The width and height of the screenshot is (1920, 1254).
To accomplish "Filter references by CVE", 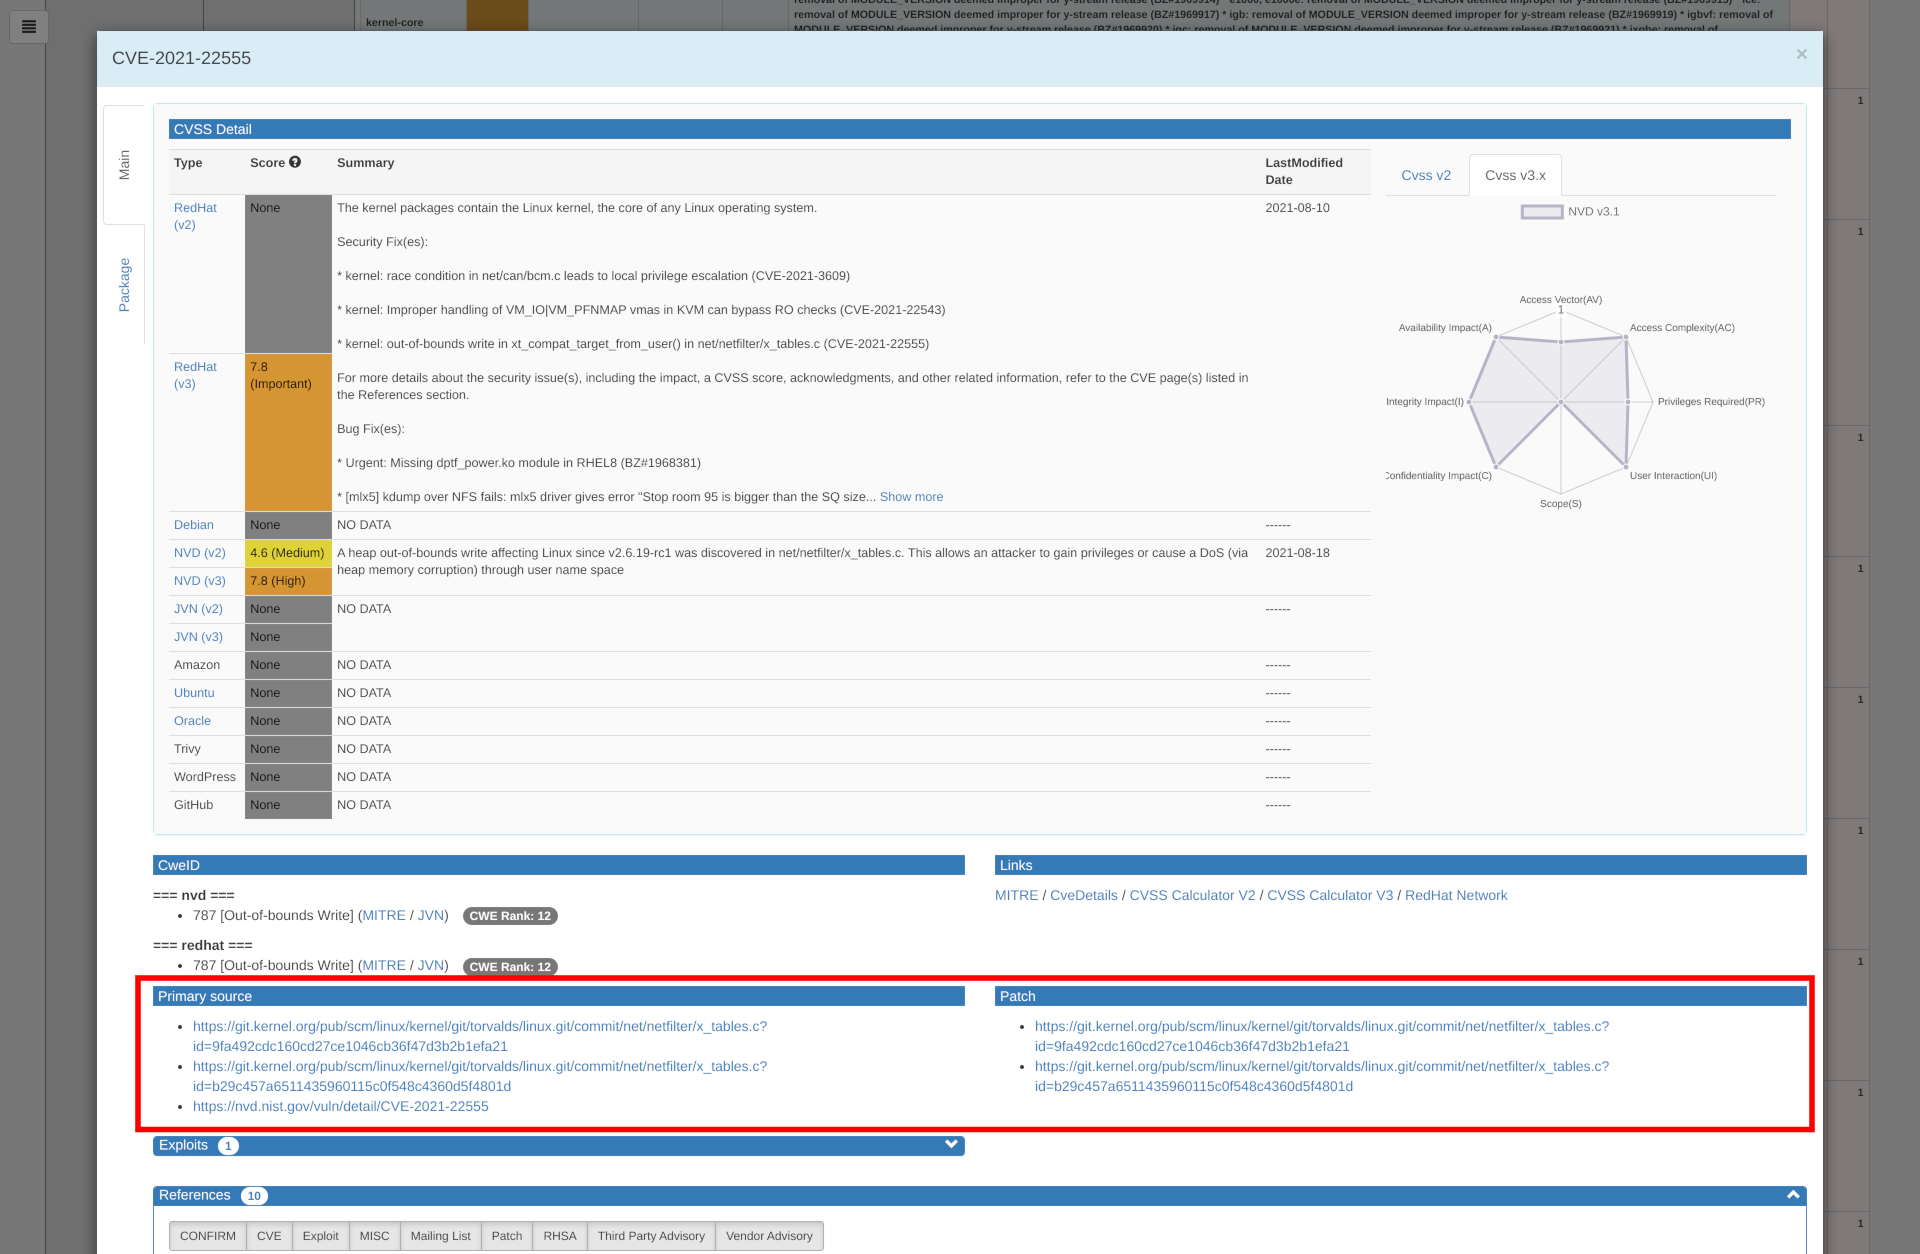I will tap(269, 1236).
